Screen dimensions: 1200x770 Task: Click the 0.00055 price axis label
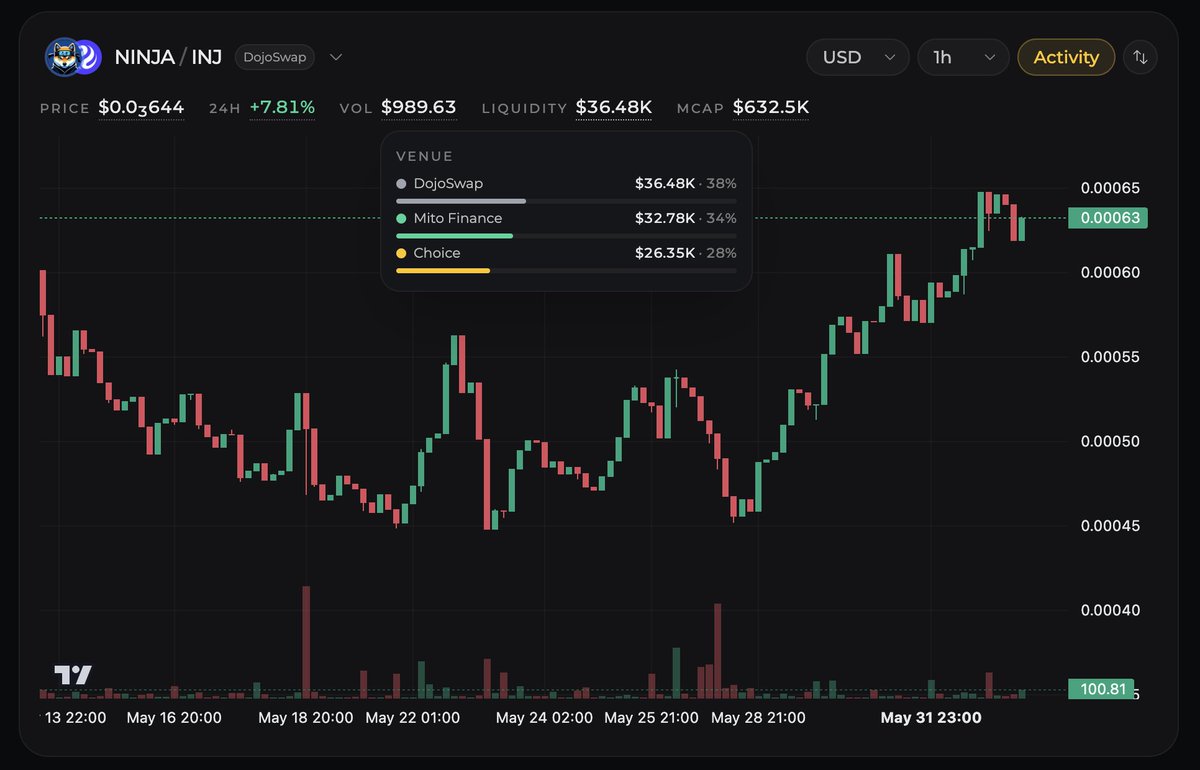coord(1110,357)
